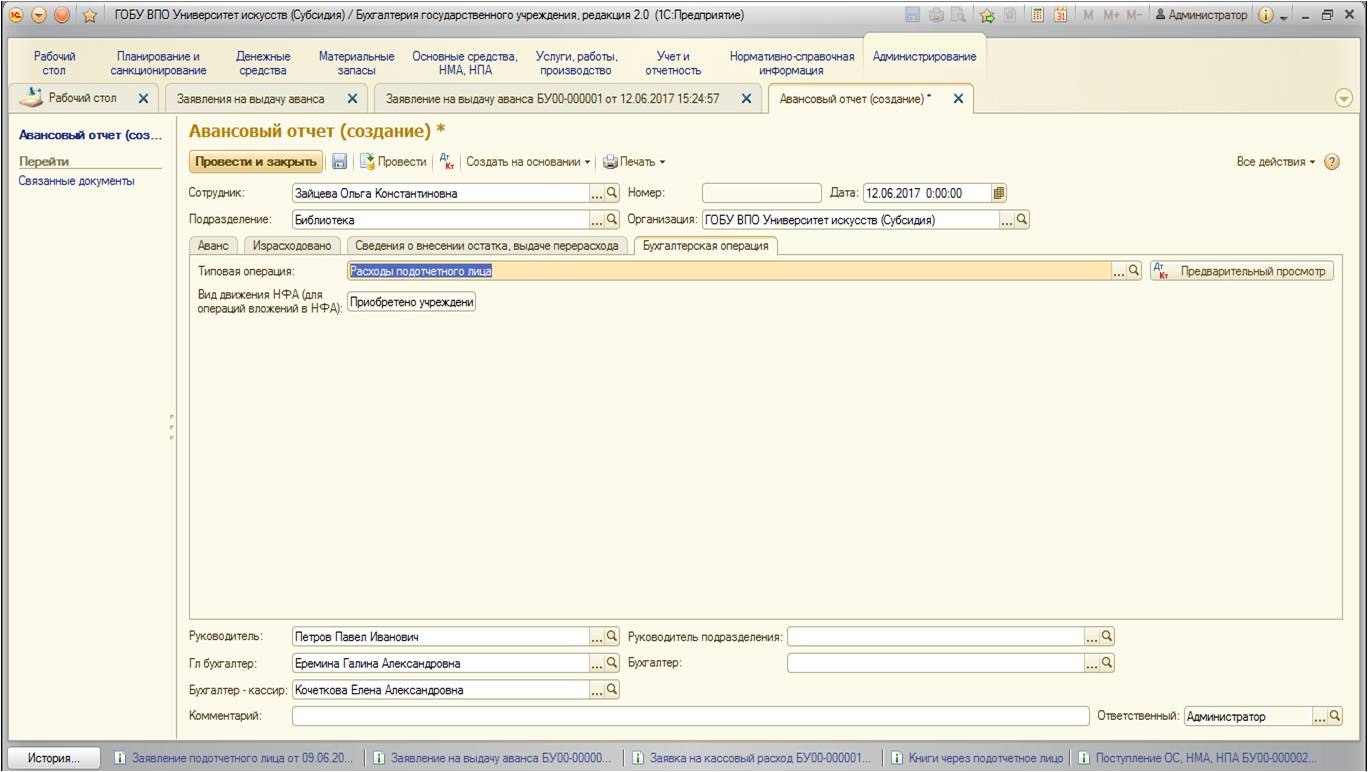
Task: Click the Вид движения НФА field
Action: (x=411, y=302)
